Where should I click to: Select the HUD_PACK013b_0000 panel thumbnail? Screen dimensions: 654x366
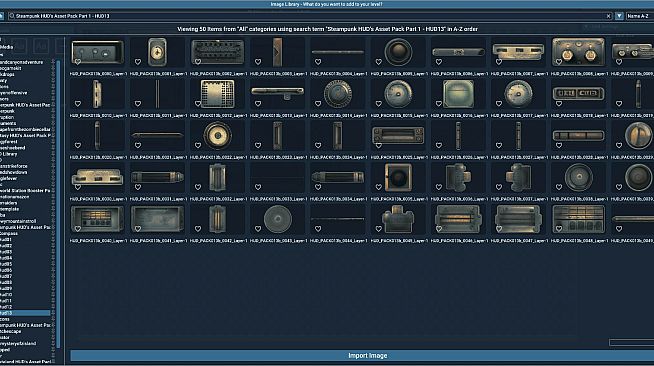point(98,52)
